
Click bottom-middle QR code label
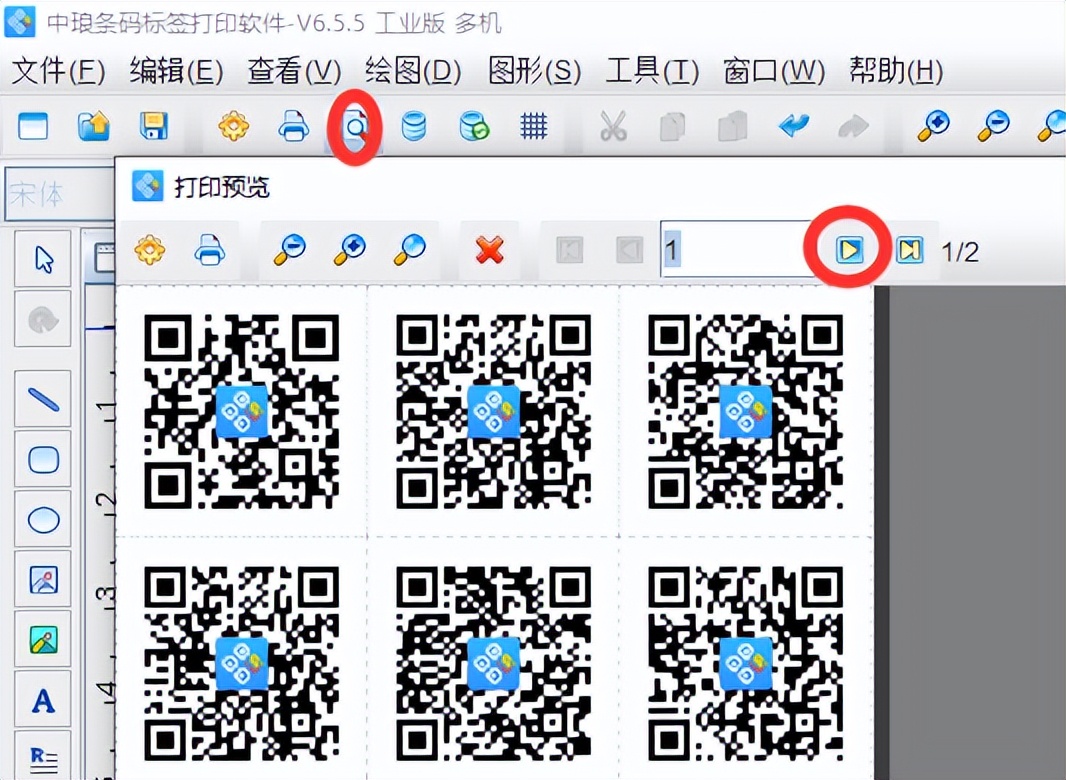(494, 664)
